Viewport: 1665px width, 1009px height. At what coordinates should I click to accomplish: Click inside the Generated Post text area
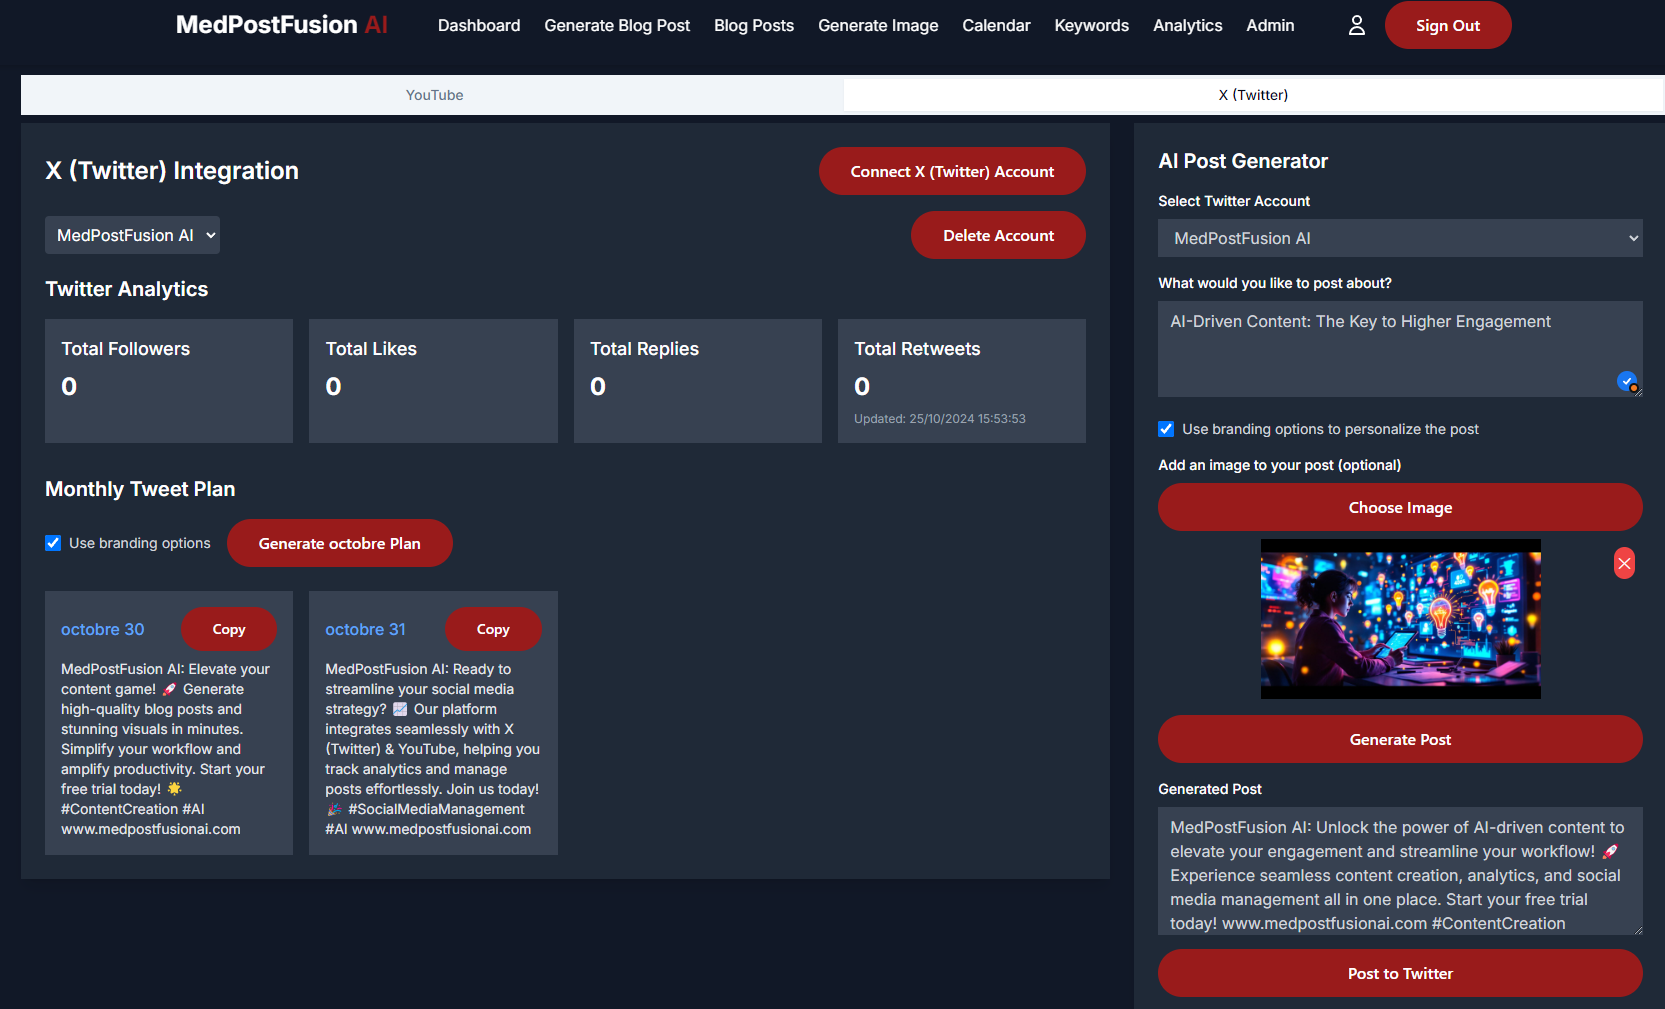[1400, 871]
